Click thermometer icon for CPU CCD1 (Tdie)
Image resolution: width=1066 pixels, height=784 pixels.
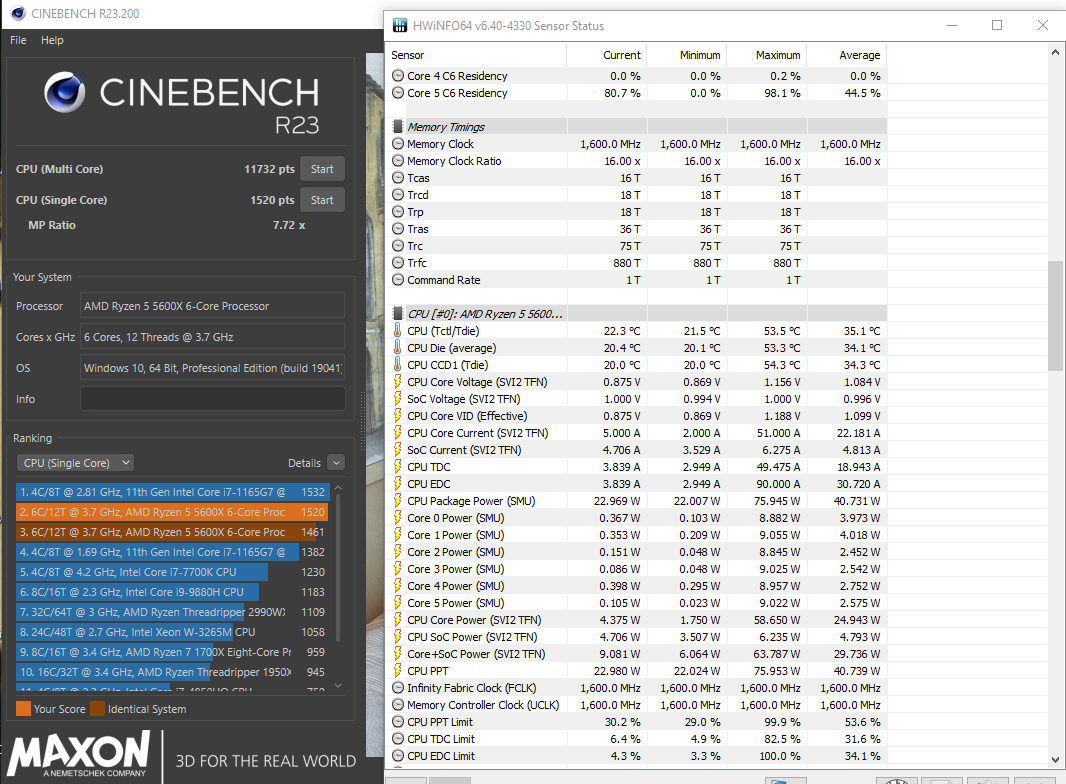click(x=398, y=364)
